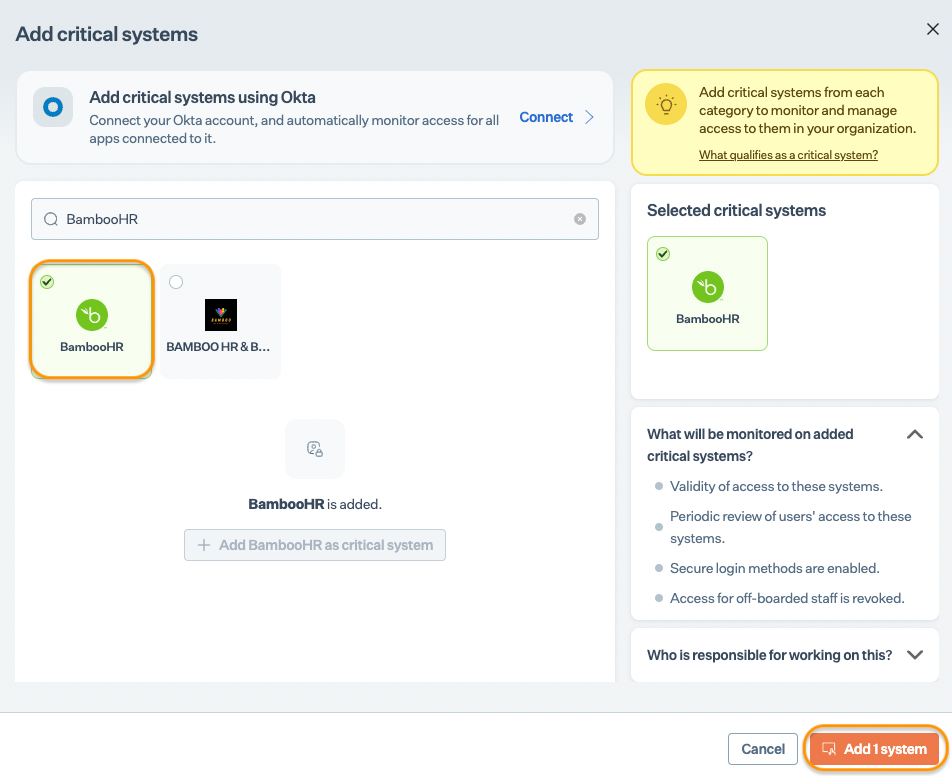952x776 pixels.
Task: Click 'BambooHR is added.' message
Action: pyautogui.click(x=314, y=504)
